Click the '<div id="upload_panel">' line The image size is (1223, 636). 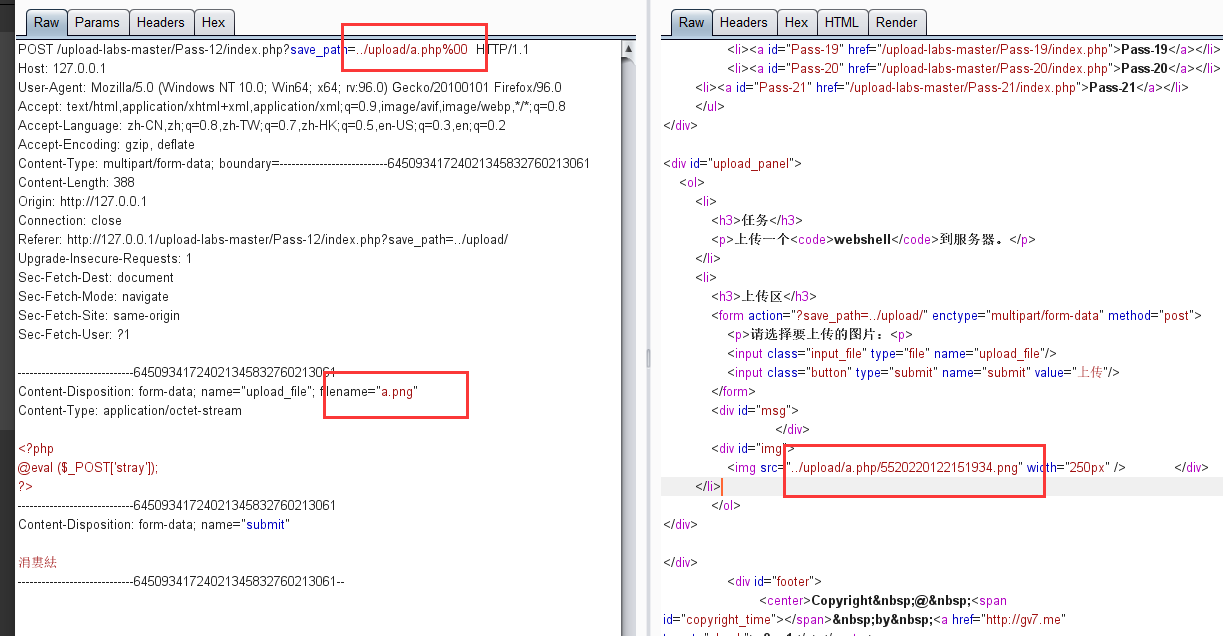(732, 163)
